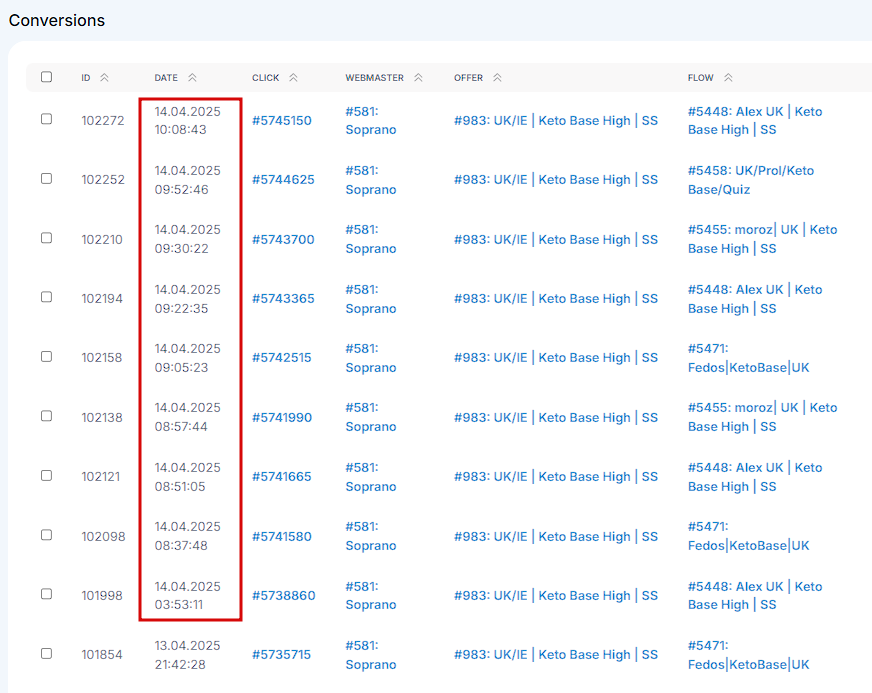Open flow #5448 Alex UK in row 102121
This screenshot has width=872, height=693.
click(x=755, y=477)
